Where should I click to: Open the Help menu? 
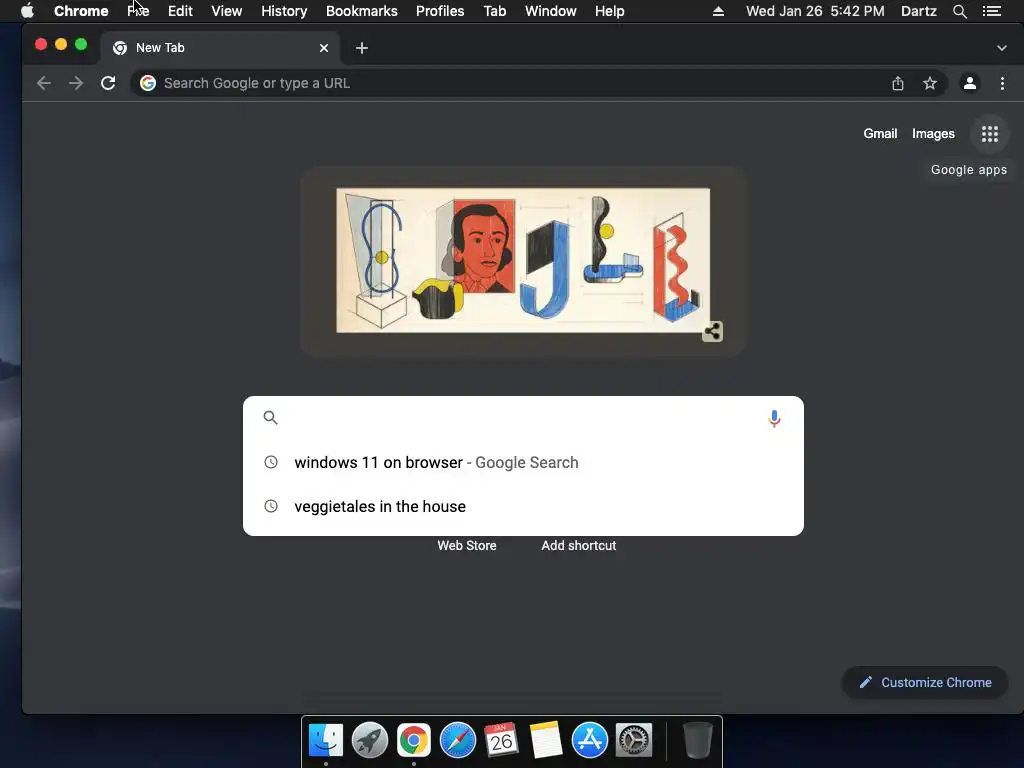pos(609,11)
